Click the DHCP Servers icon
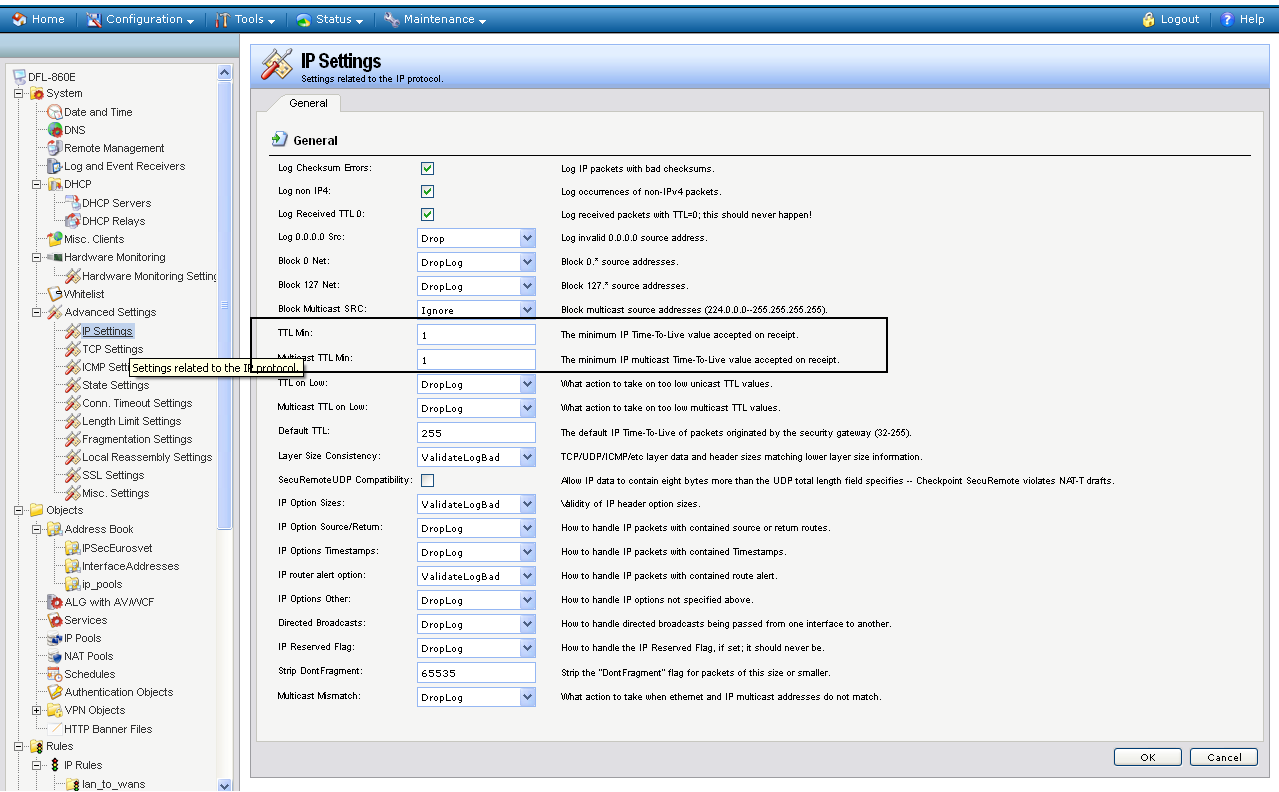The image size is (1279, 792). click(73, 203)
